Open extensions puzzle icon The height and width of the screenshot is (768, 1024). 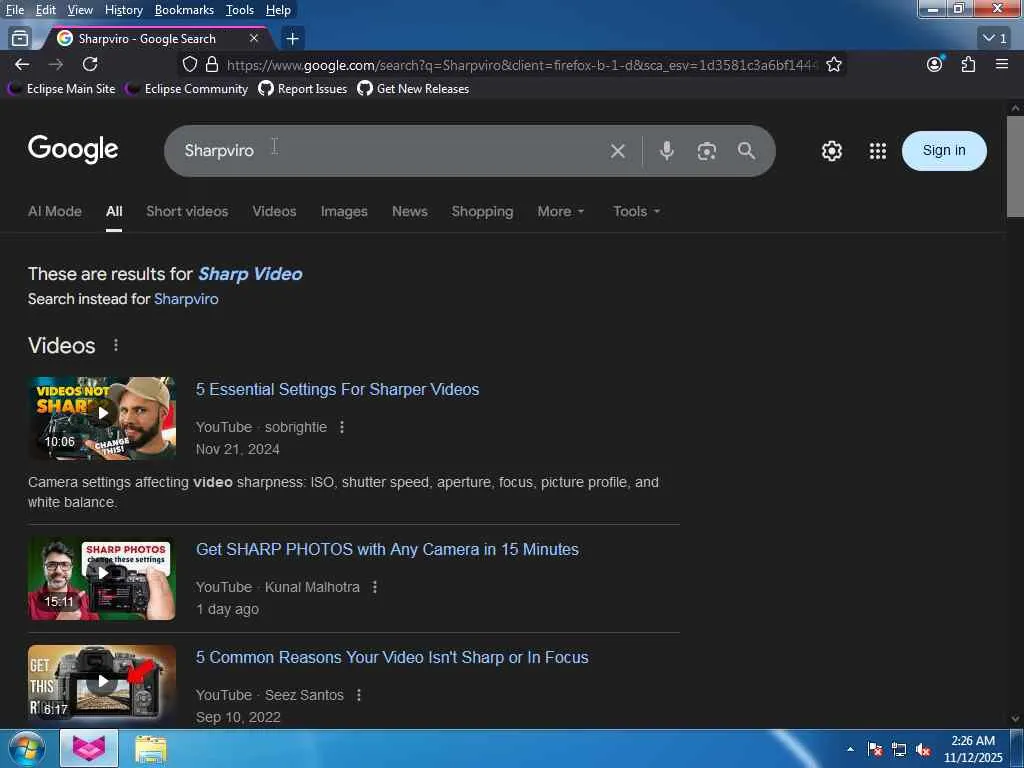tap(968, 64)
